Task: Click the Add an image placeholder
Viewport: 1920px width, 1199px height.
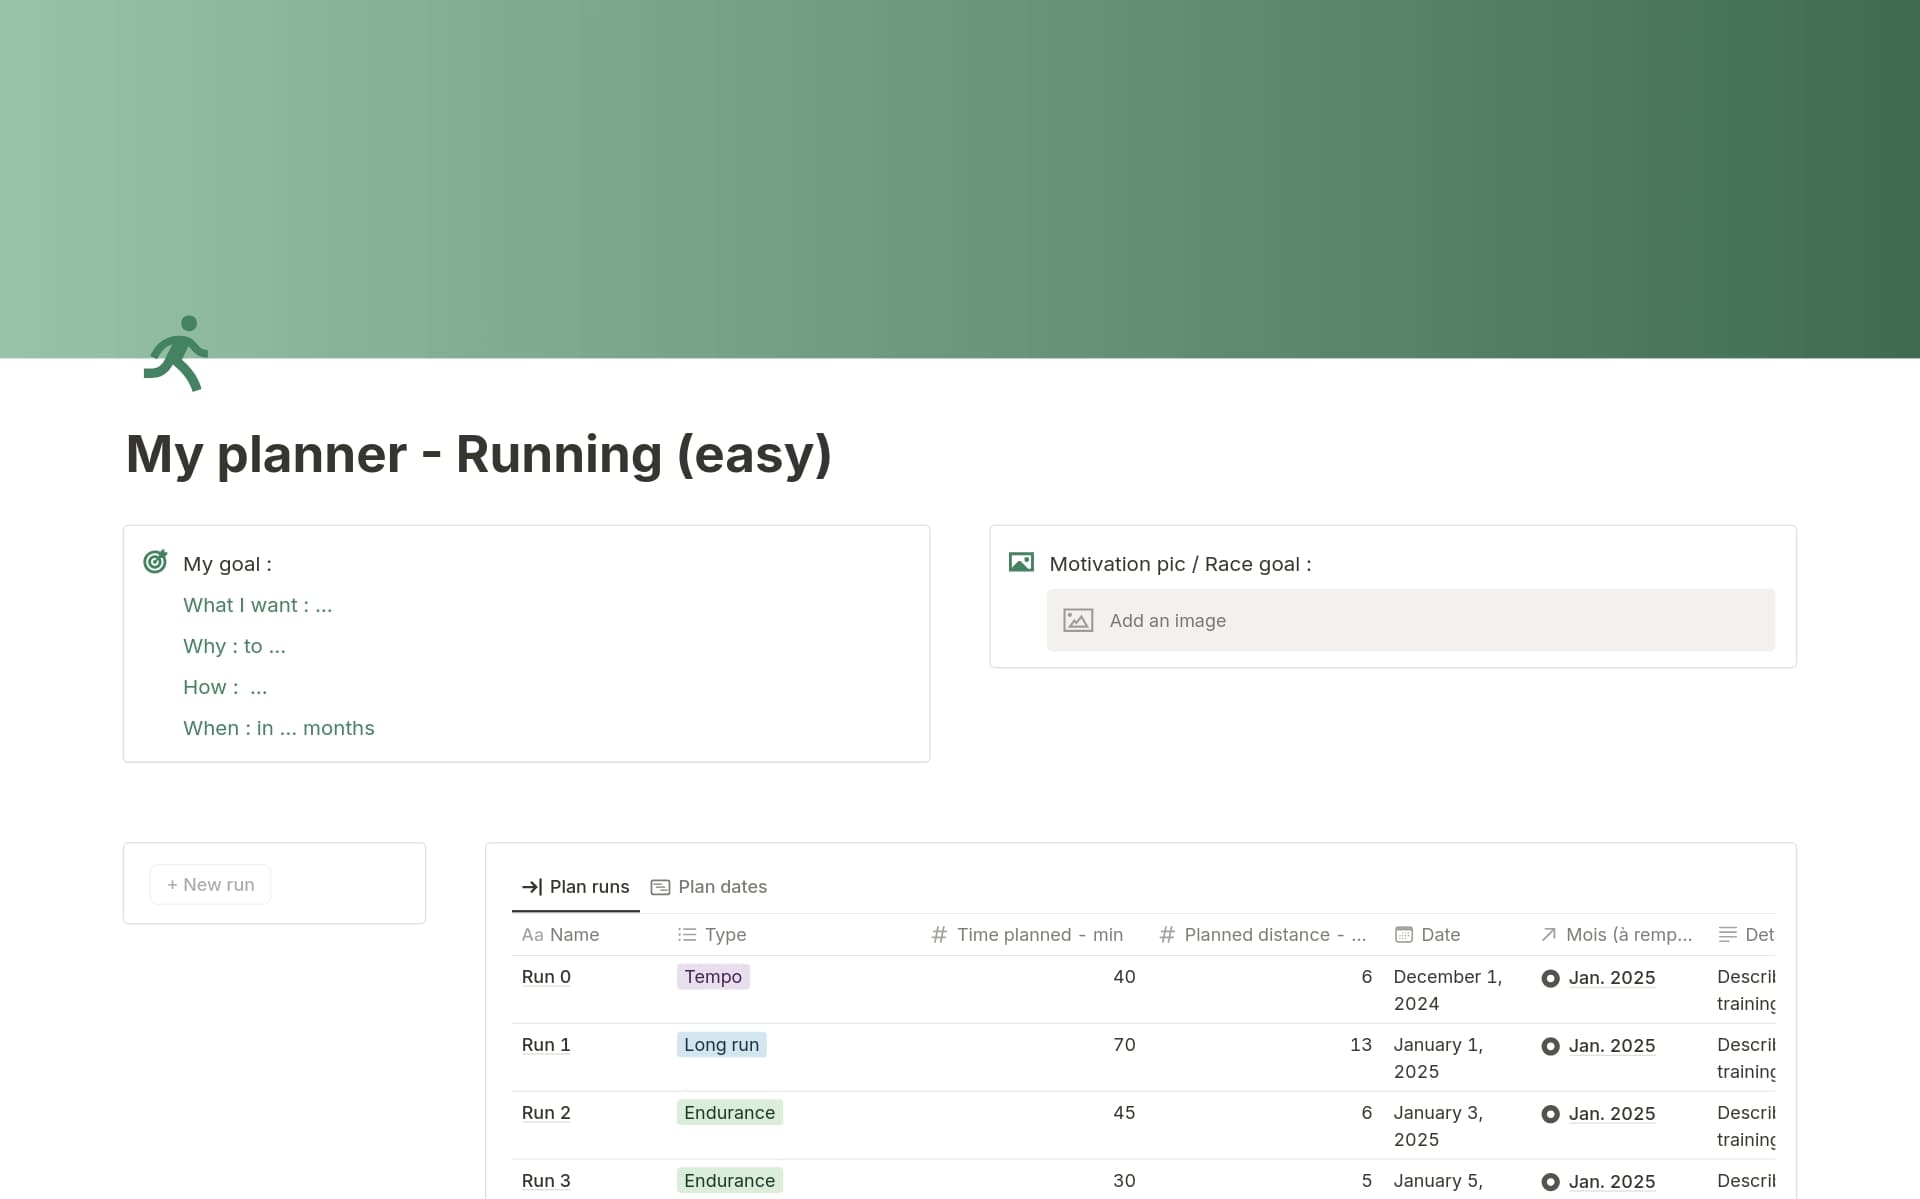Action: tap(1167, 620)
